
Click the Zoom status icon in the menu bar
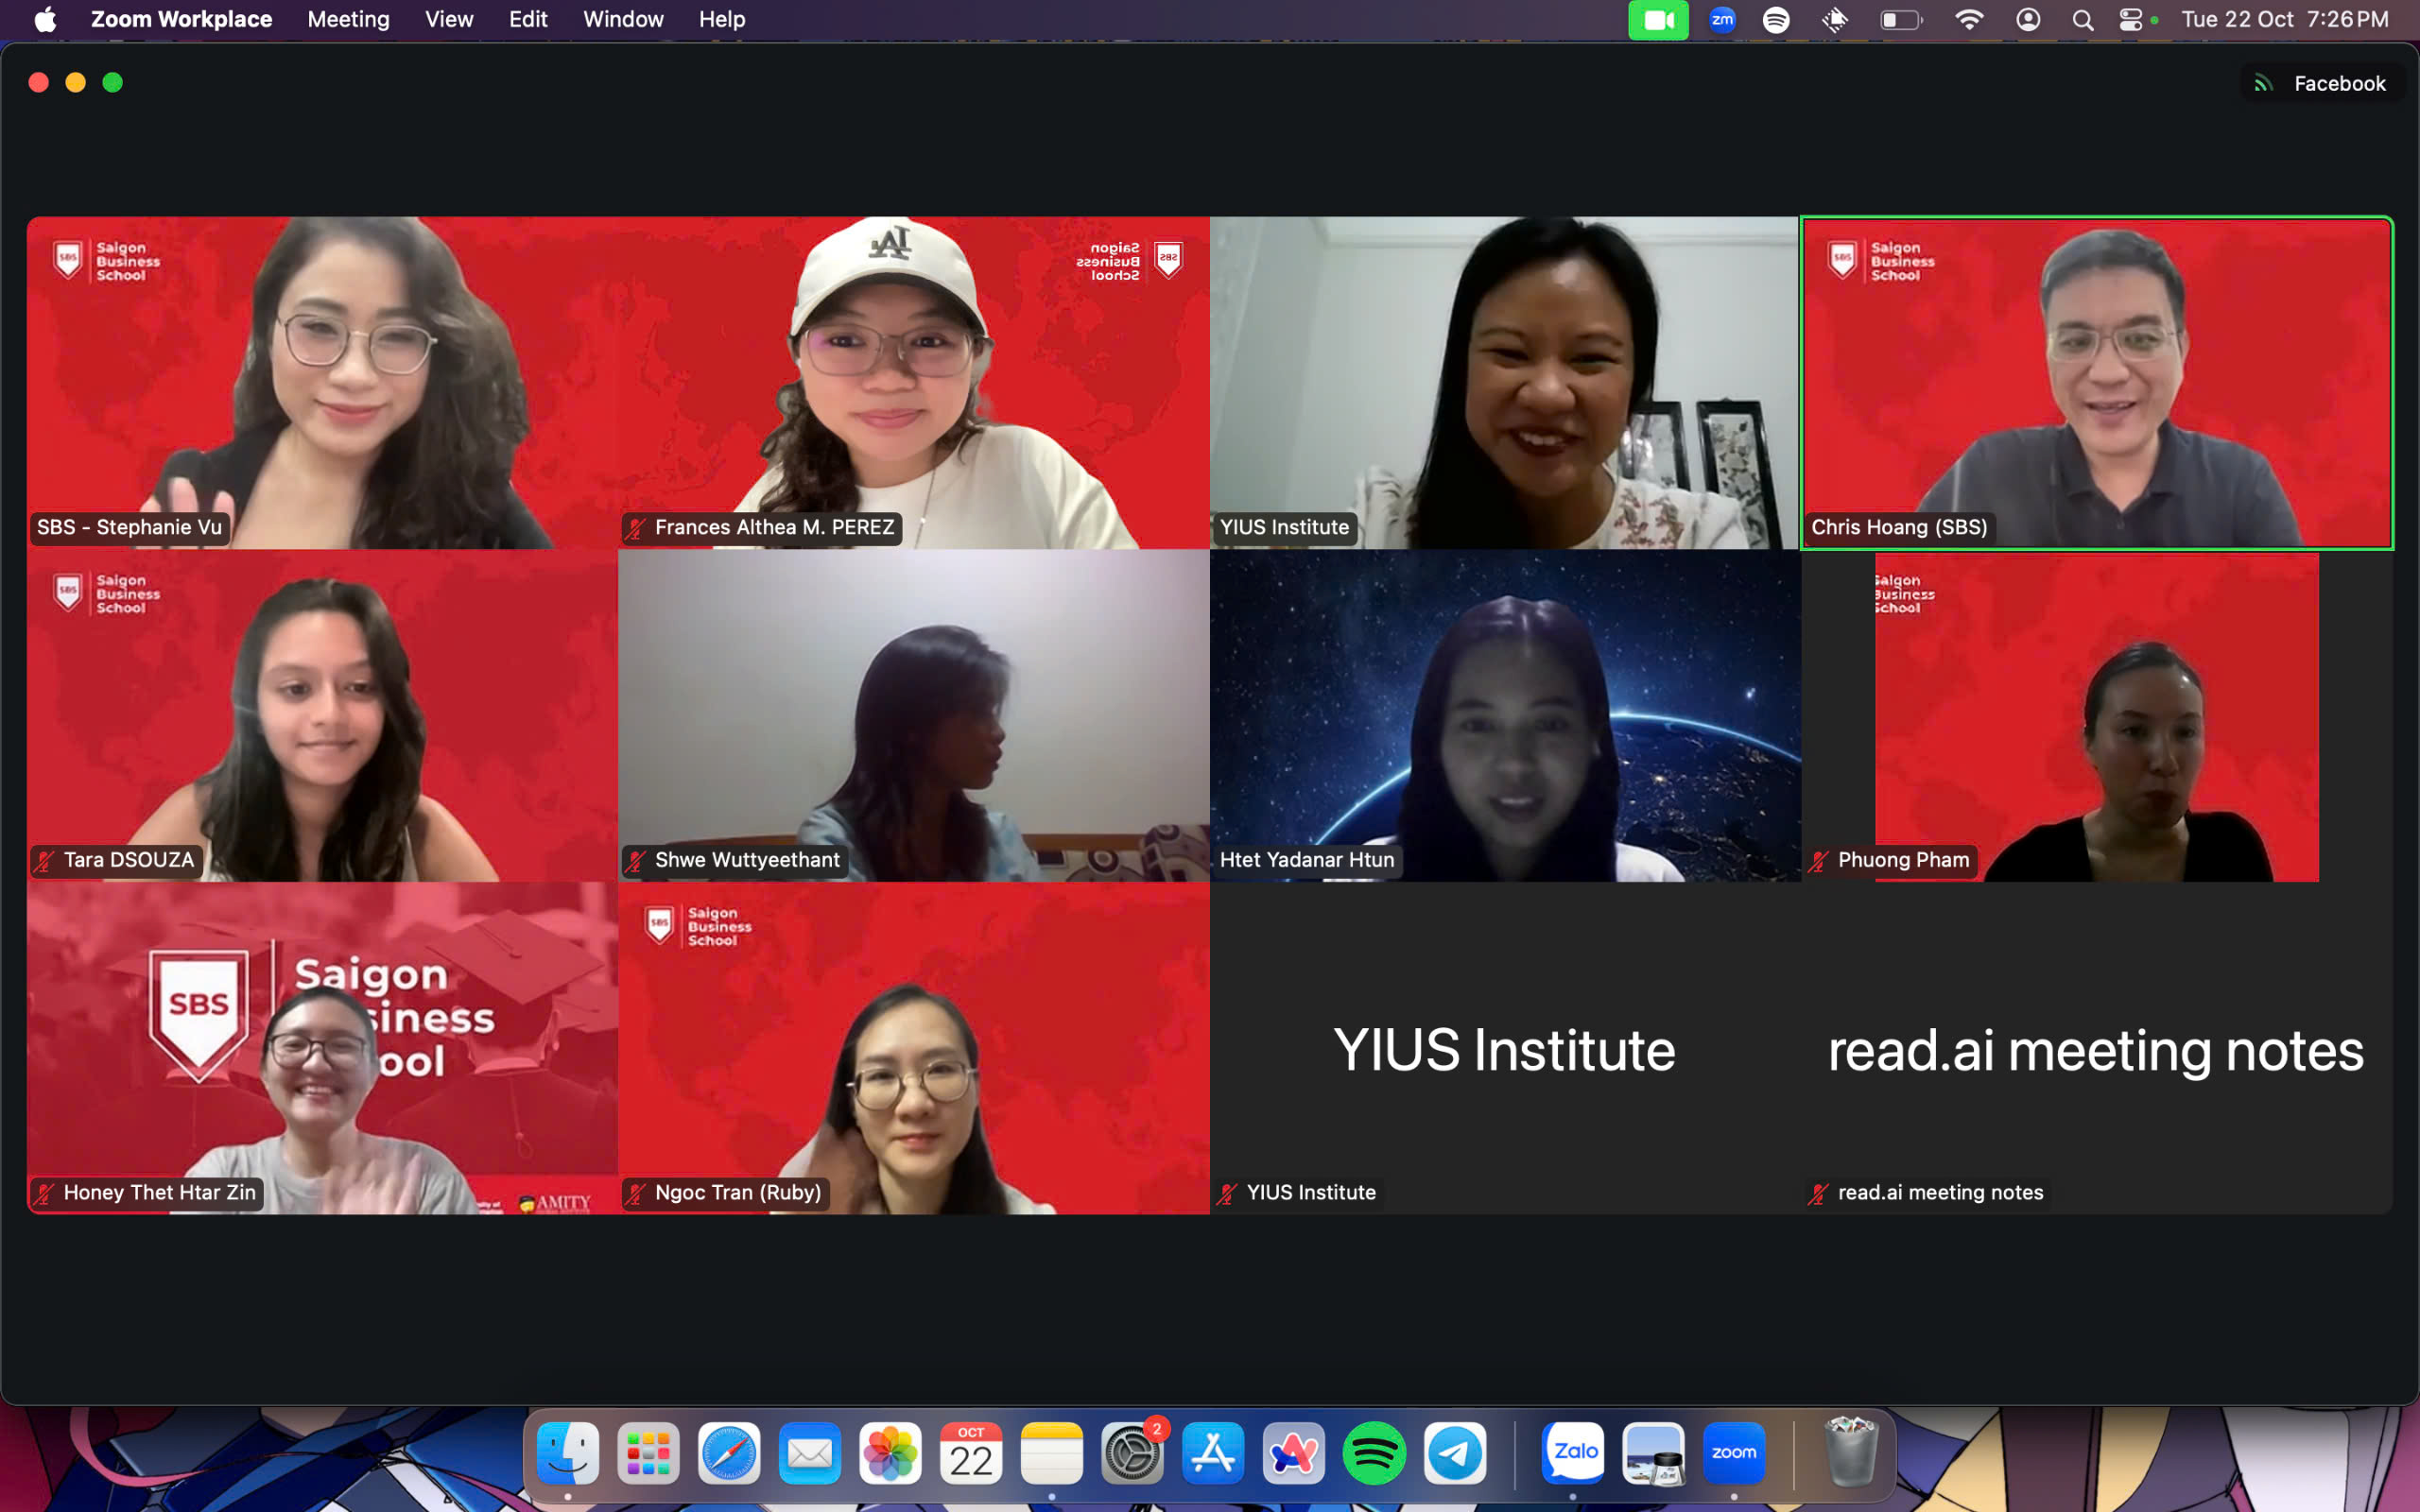(1721, 19)
